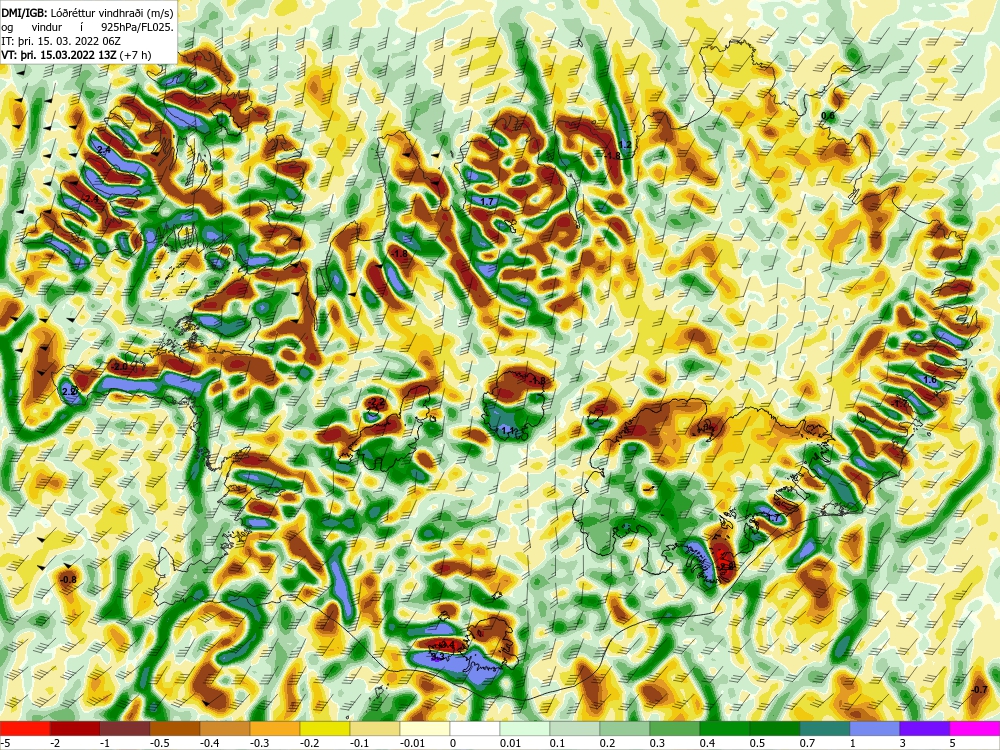The width and height of the screenshot is (1000, 750).
Task: Select the palest green legend swatch at 0.01
Action: [x=525, y=728]
